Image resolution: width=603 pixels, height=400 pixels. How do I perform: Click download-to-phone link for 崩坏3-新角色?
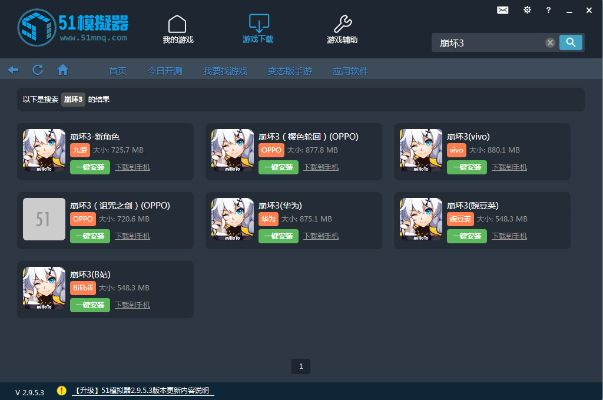tap(133, 167)
